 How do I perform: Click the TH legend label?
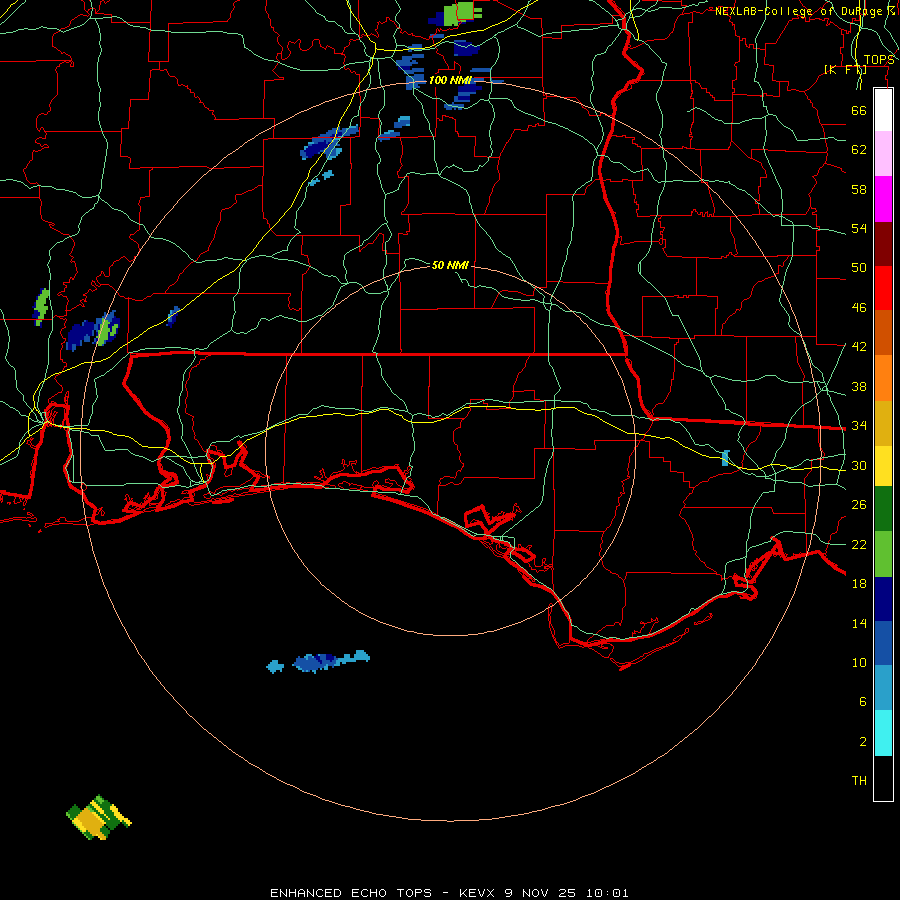click(859, 781)
